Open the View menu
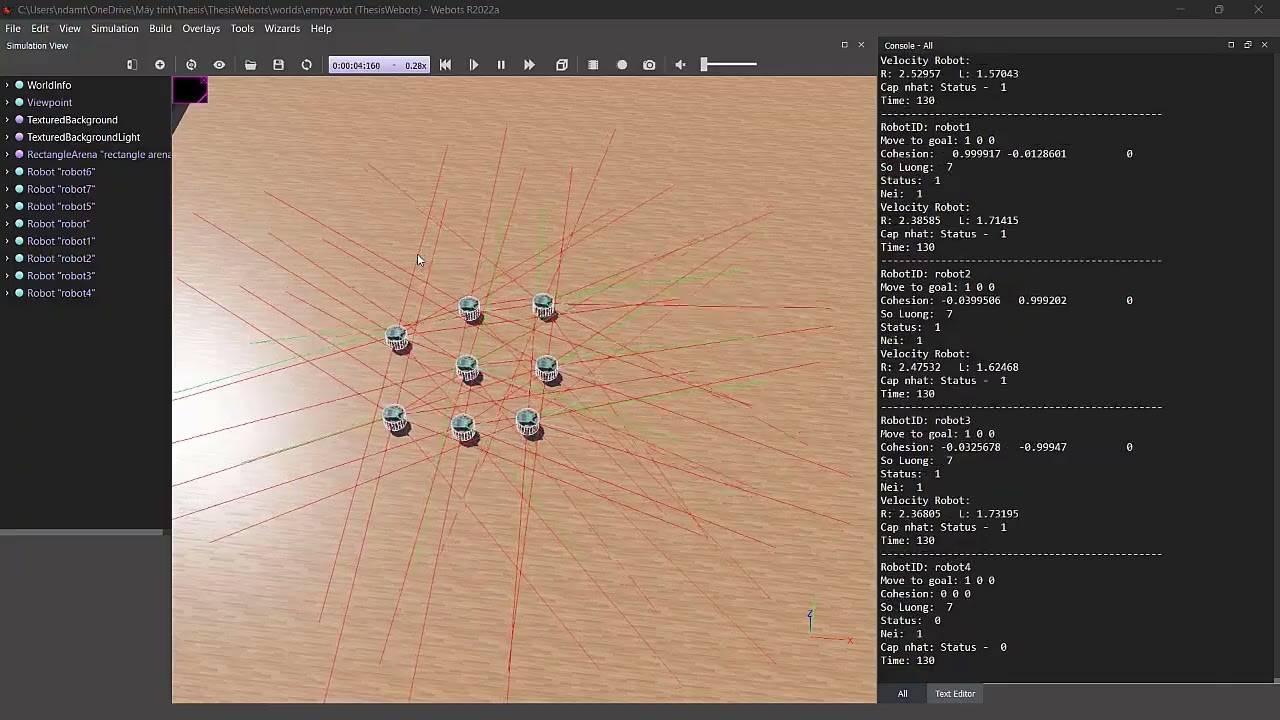The height and width of the screenshot is (720, 1280). click(x=70, y=28)
